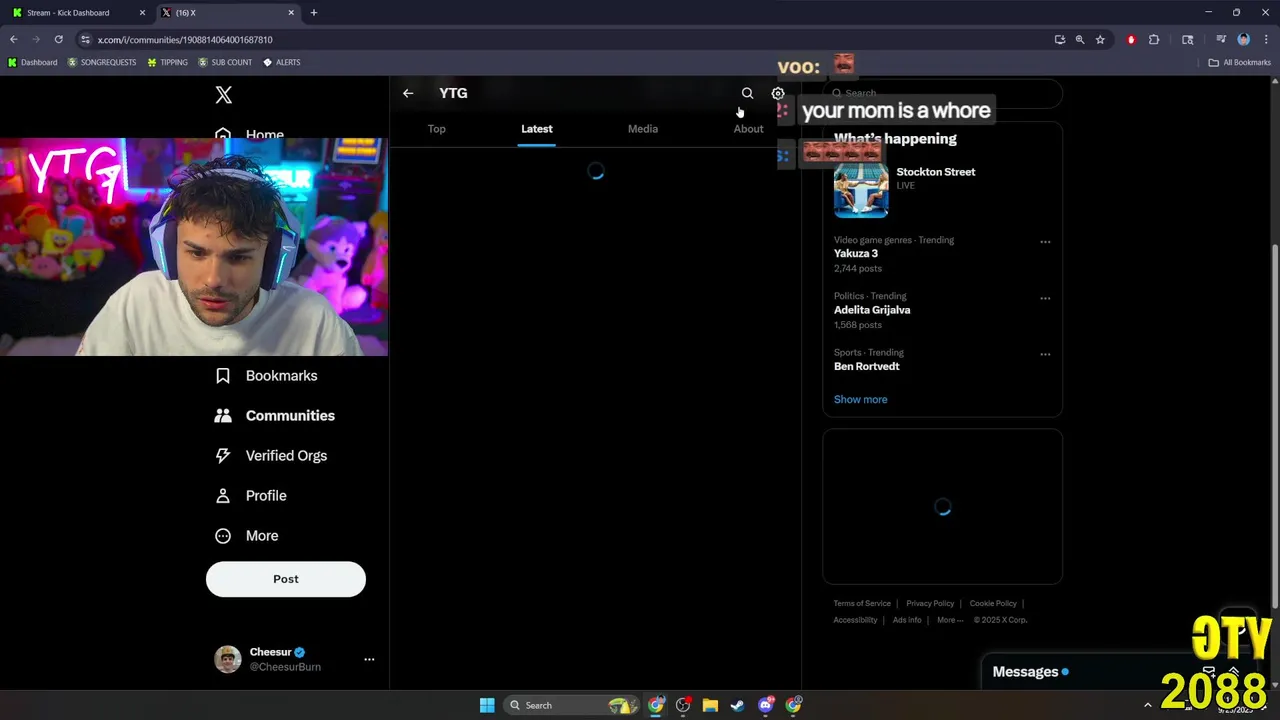Click the install app icon in address bar
1280x720 pixels.
pyautogui.click(x=1059, y=40)
